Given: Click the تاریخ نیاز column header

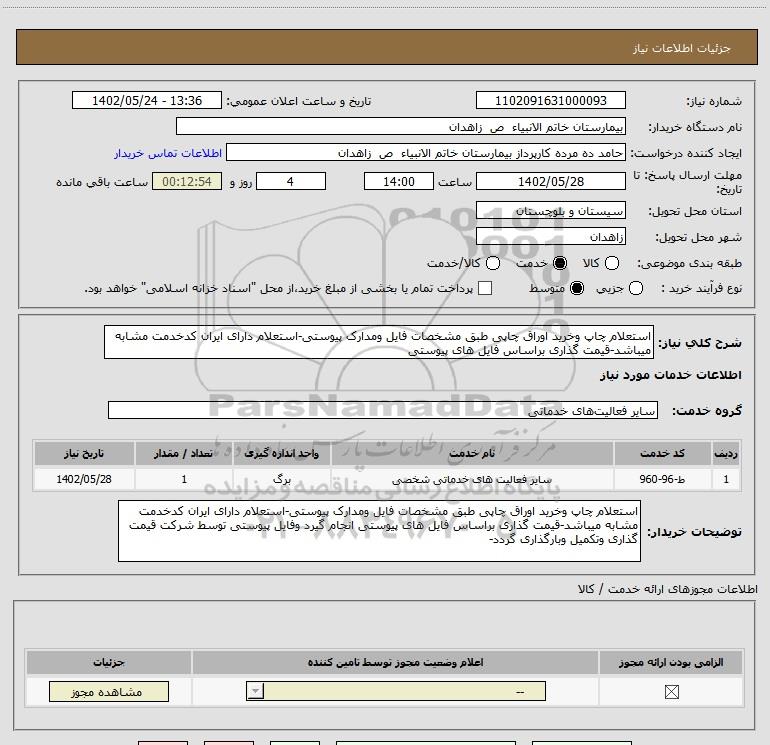Looking at the screenshot, I should coord(84,453).
